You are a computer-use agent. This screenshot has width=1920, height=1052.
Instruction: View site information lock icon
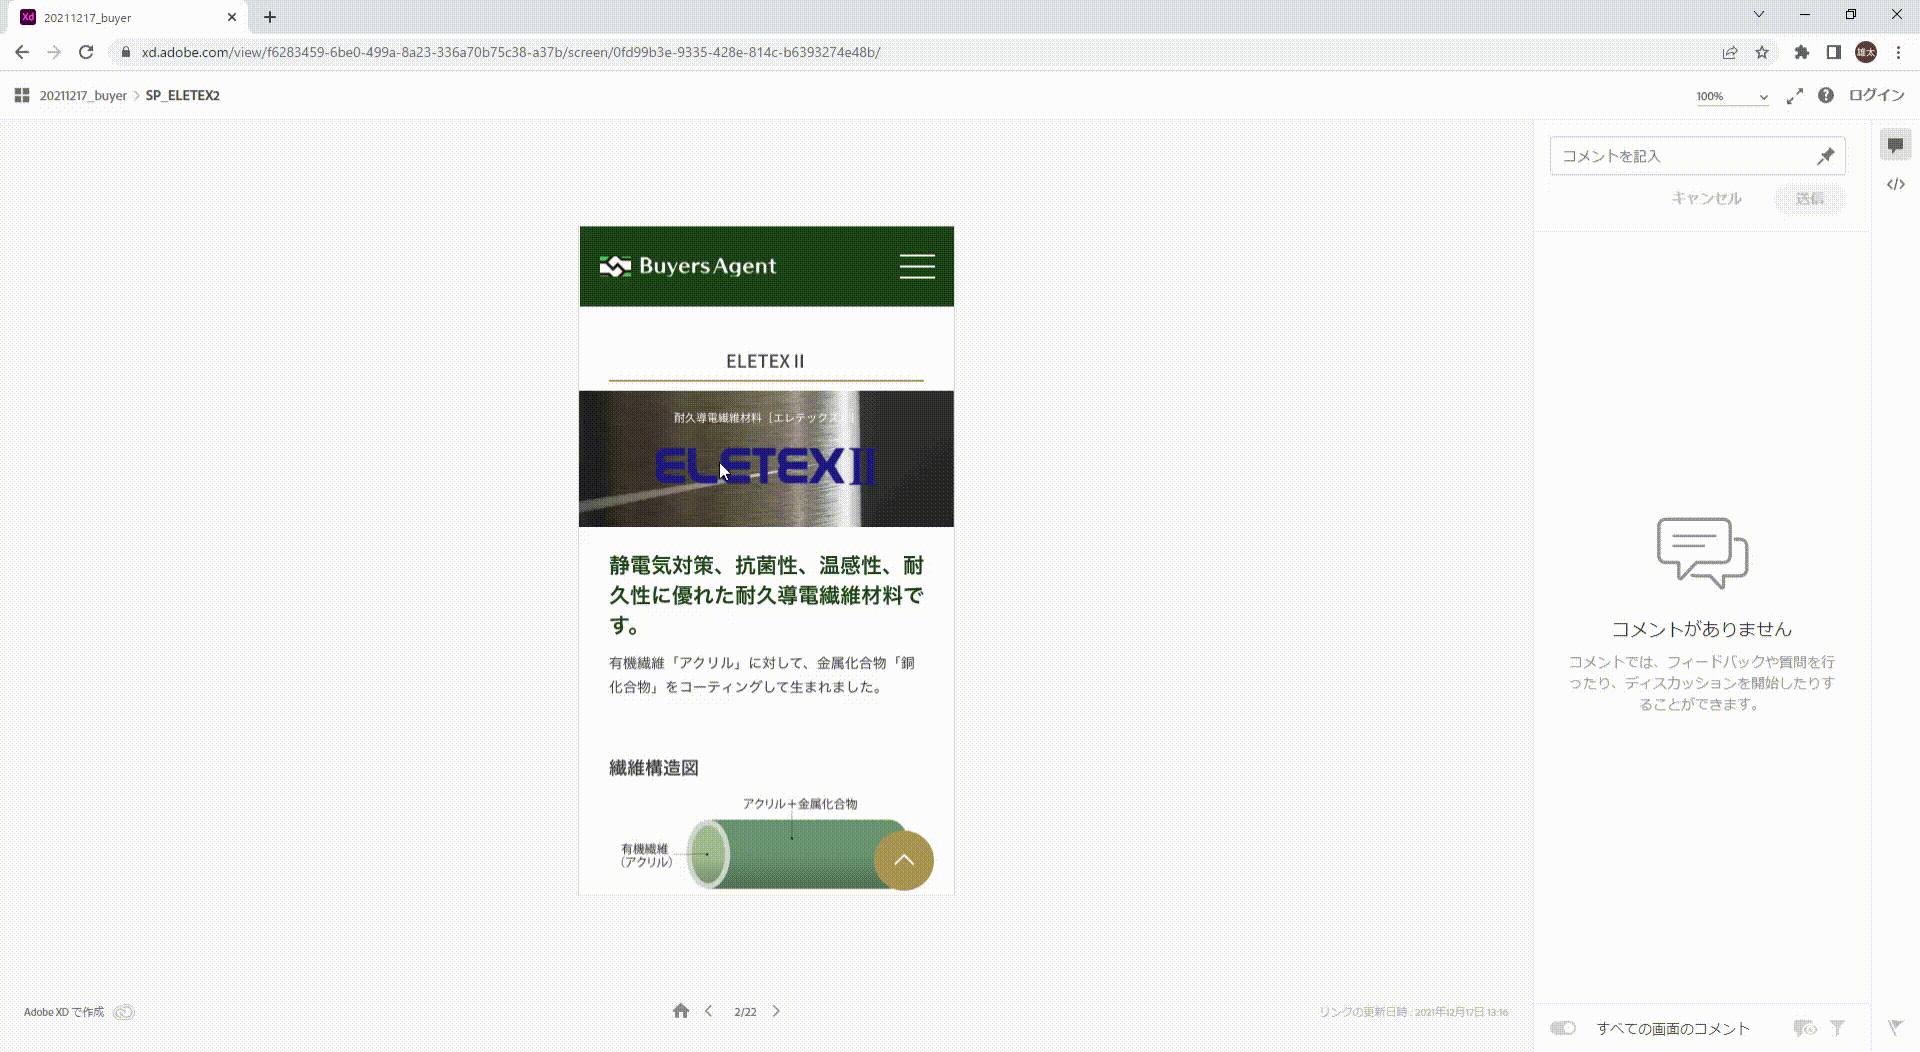click(x=125, y=52)
